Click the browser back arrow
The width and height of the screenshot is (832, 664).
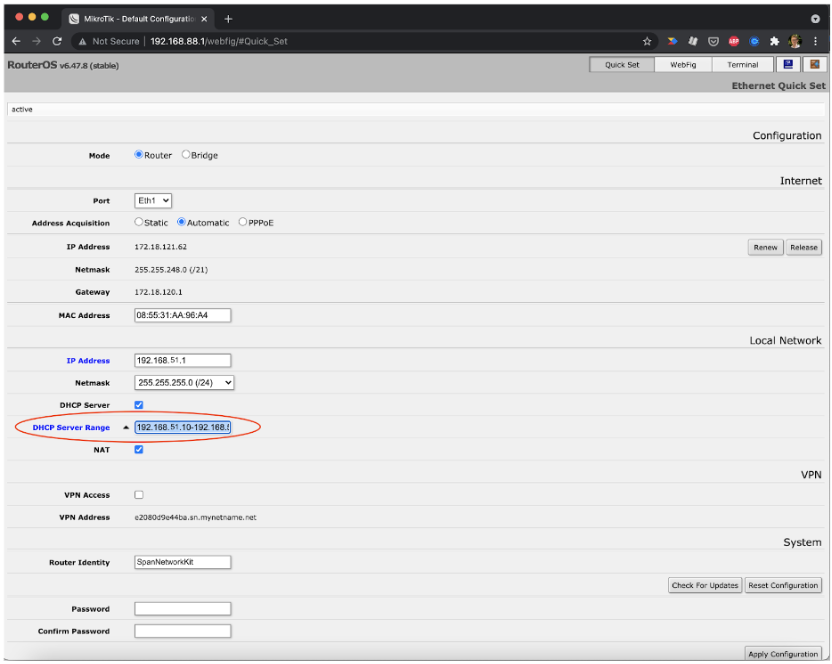pyautogui.click(x=15, y=41)
